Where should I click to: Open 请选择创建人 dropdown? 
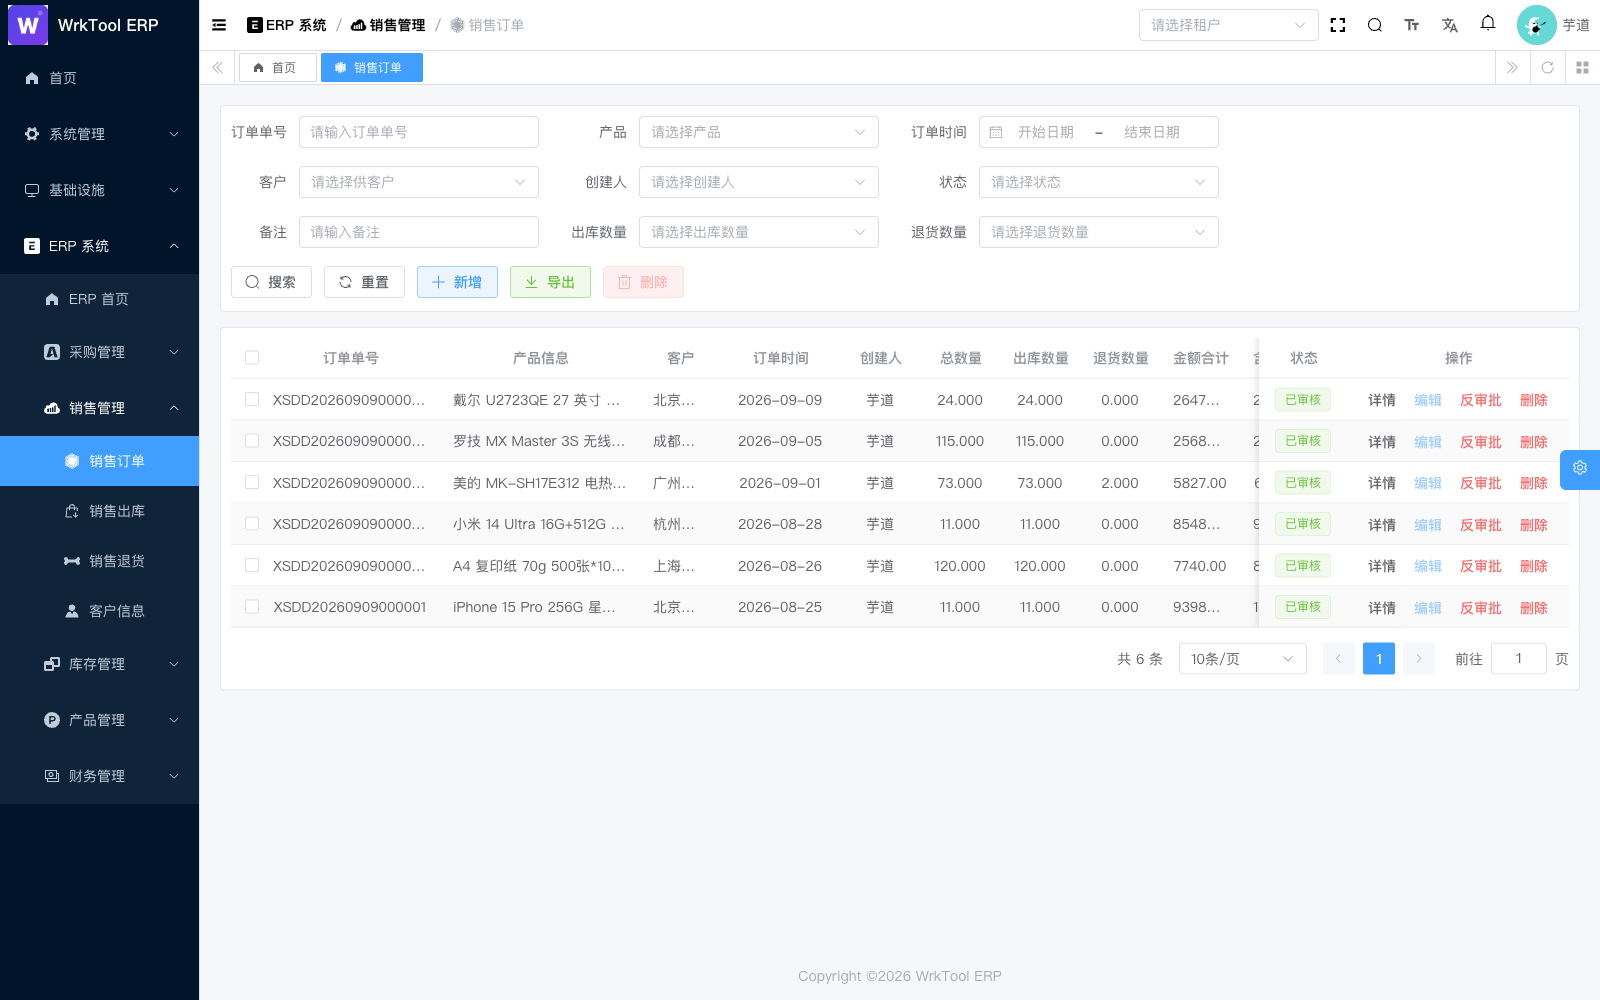pyautogui.click(x=759, y=182)
